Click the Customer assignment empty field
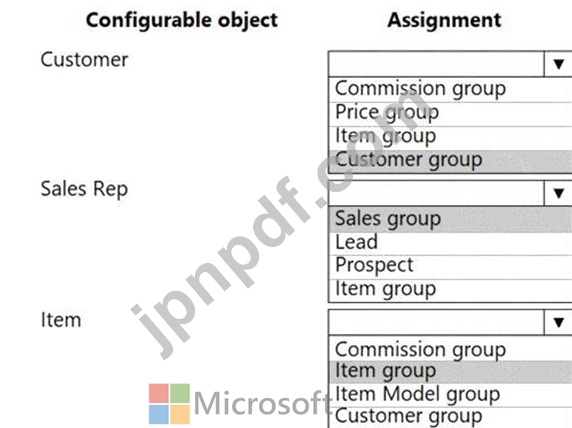The width and height of the screenshot is (572, 428). [x=436, y=64]
